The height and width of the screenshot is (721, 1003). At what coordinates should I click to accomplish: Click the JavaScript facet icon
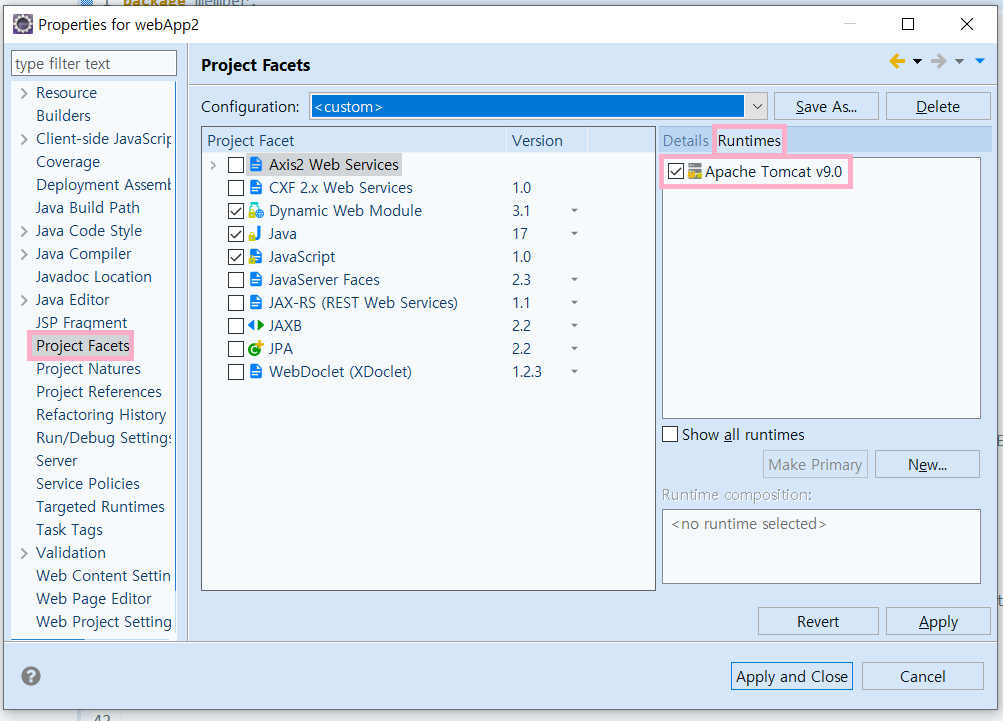[x=255, y=257]
